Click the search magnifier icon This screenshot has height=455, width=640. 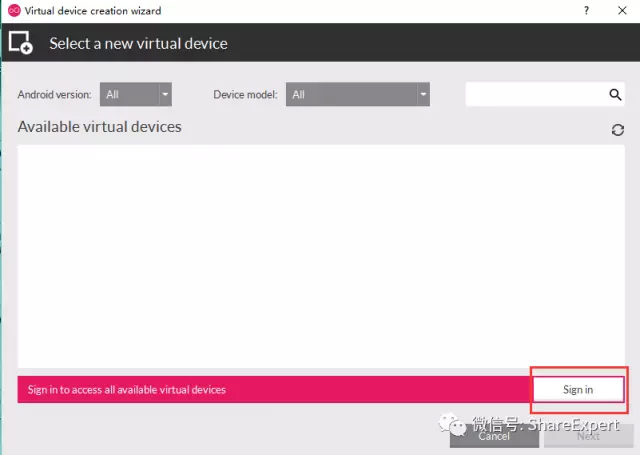pos(615,95)
